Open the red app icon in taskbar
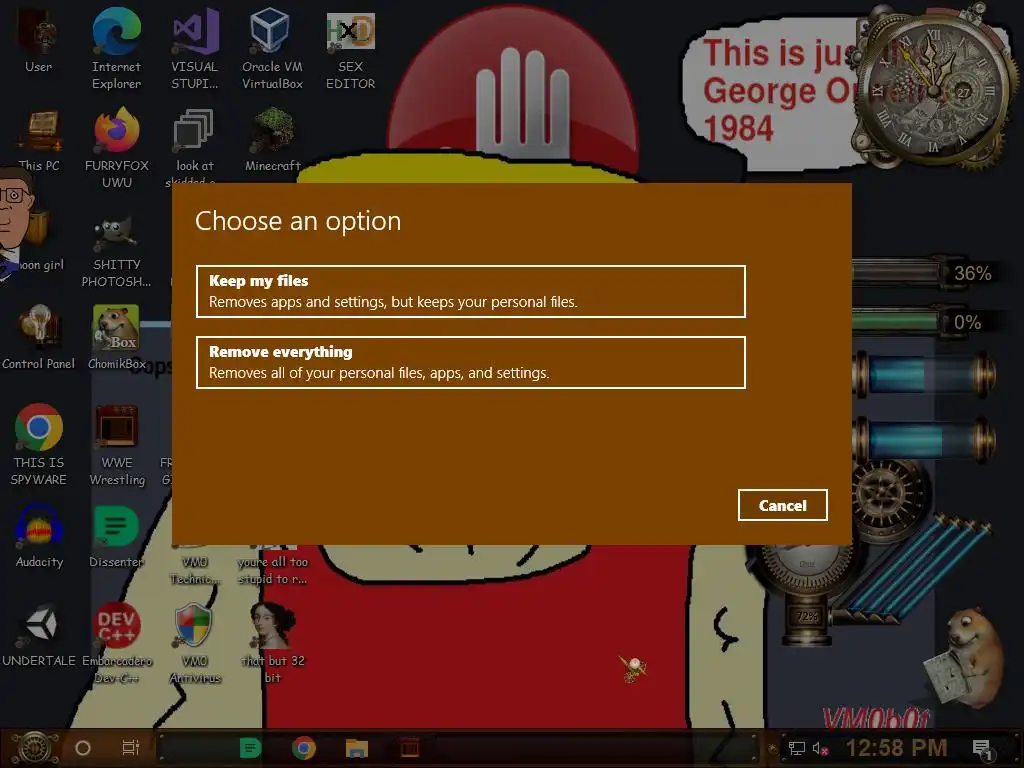The image size is (1024, 768). pyautogui.click(x=409, y=748)
